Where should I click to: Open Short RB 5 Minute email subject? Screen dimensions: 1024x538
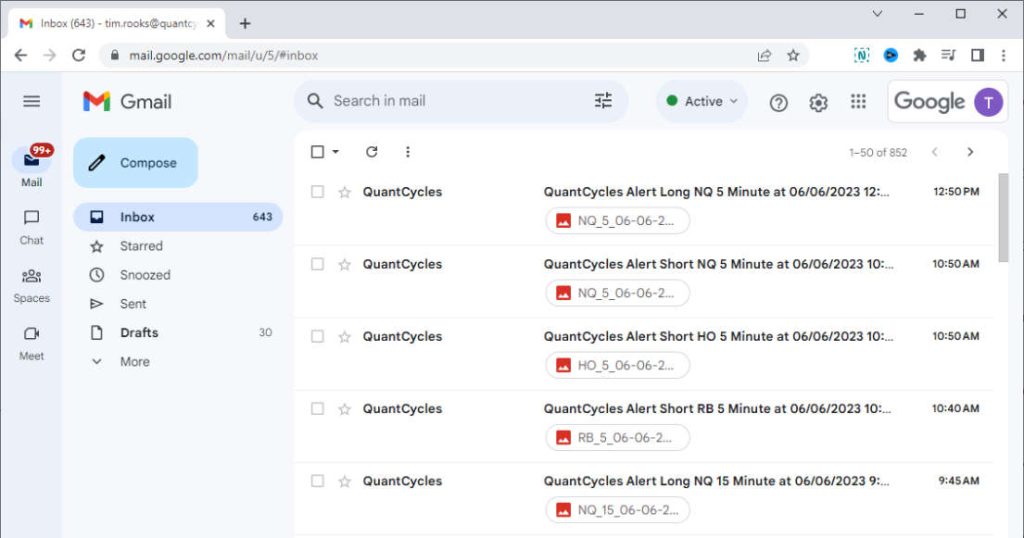tap(717, 409)
